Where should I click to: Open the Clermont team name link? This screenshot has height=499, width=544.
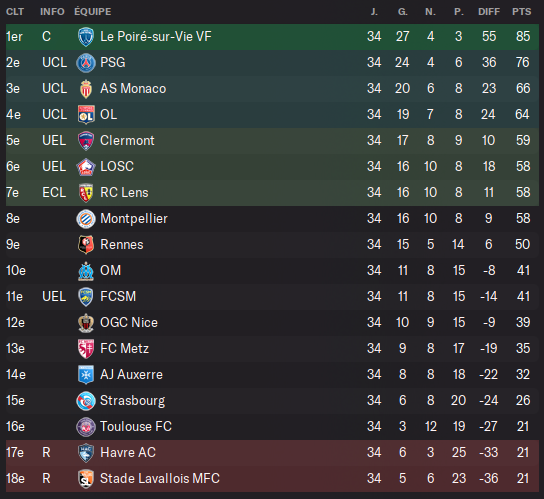pyautogui.click(x=127, y=141)
